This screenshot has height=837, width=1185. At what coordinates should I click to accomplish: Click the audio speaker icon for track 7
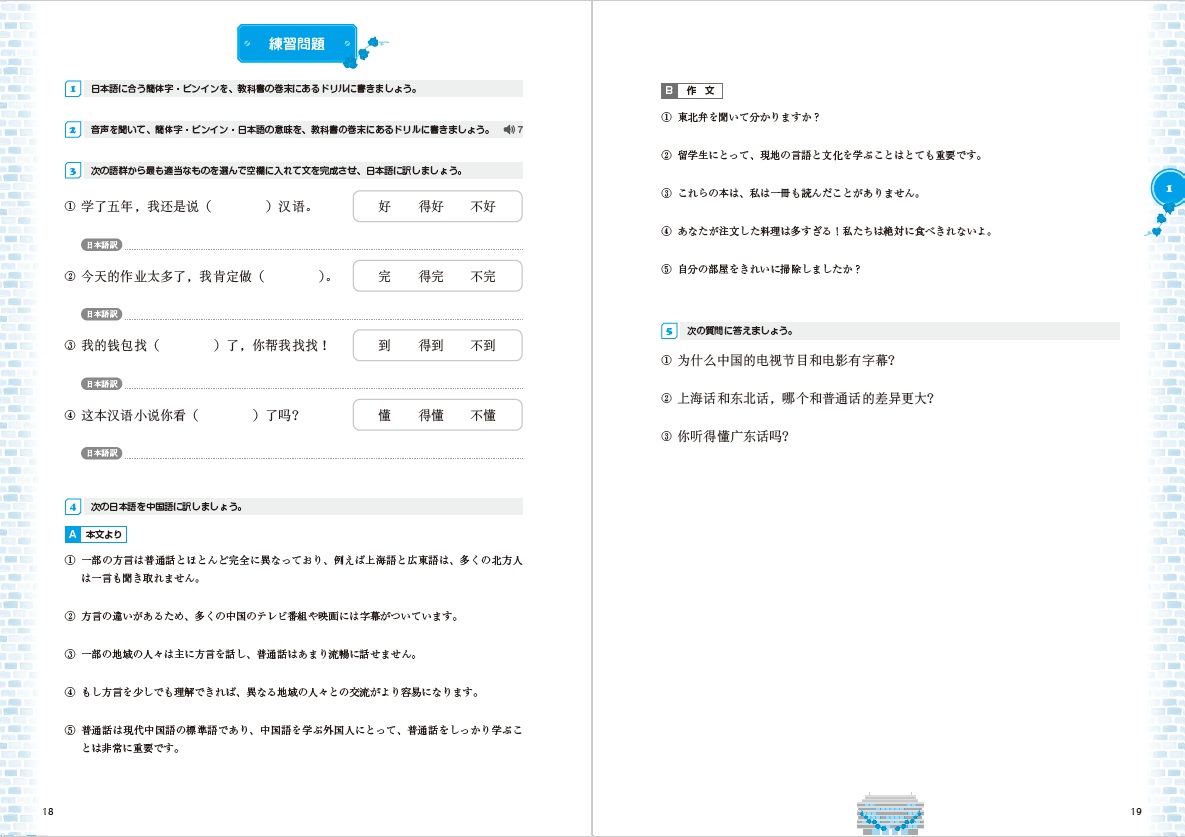point(509,130)
